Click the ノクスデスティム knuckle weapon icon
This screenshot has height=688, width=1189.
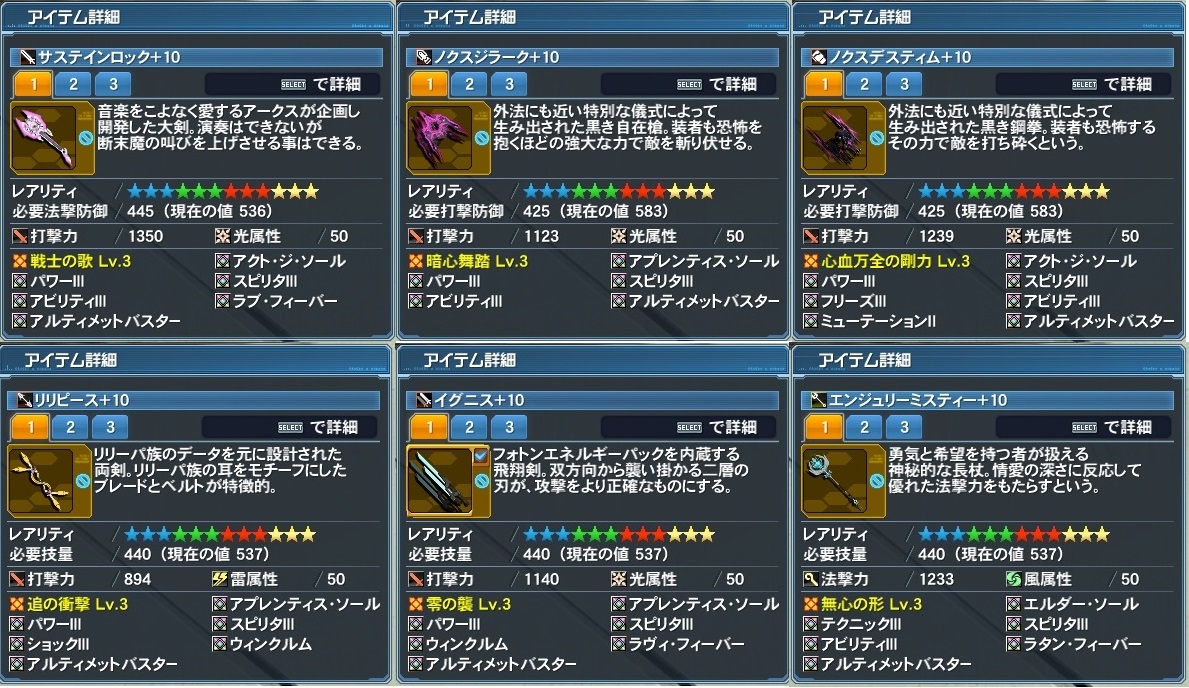coord(835,138)
